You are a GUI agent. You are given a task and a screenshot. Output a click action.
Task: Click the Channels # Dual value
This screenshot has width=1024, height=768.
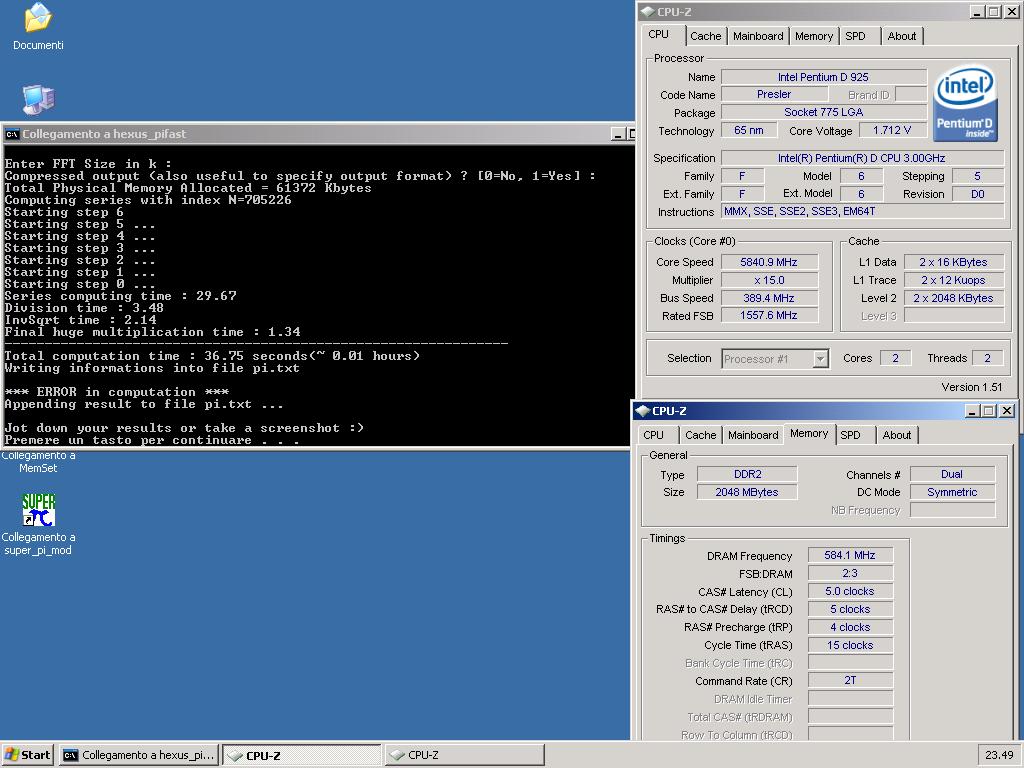952,474
